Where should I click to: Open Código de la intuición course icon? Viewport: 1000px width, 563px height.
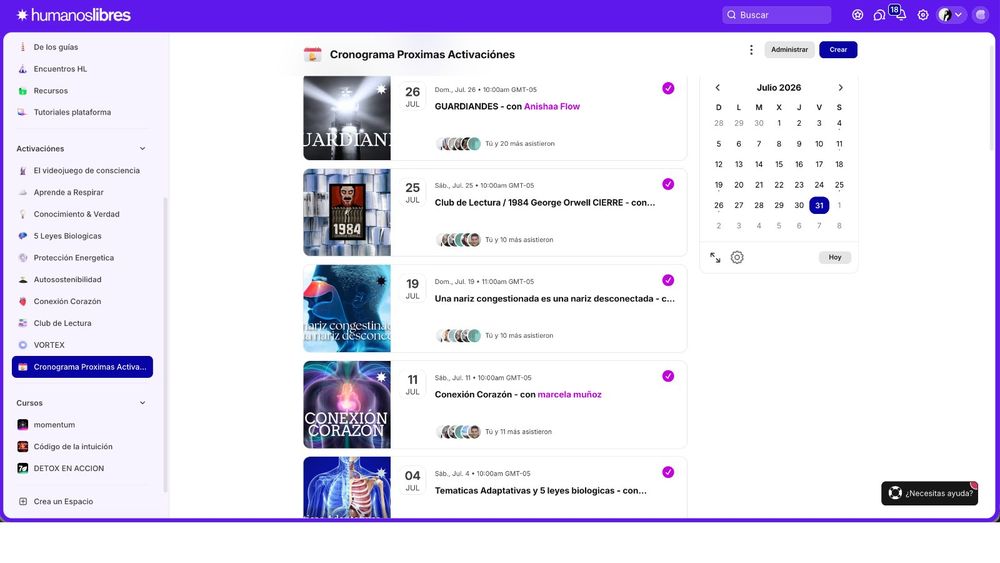click(23, 446)
